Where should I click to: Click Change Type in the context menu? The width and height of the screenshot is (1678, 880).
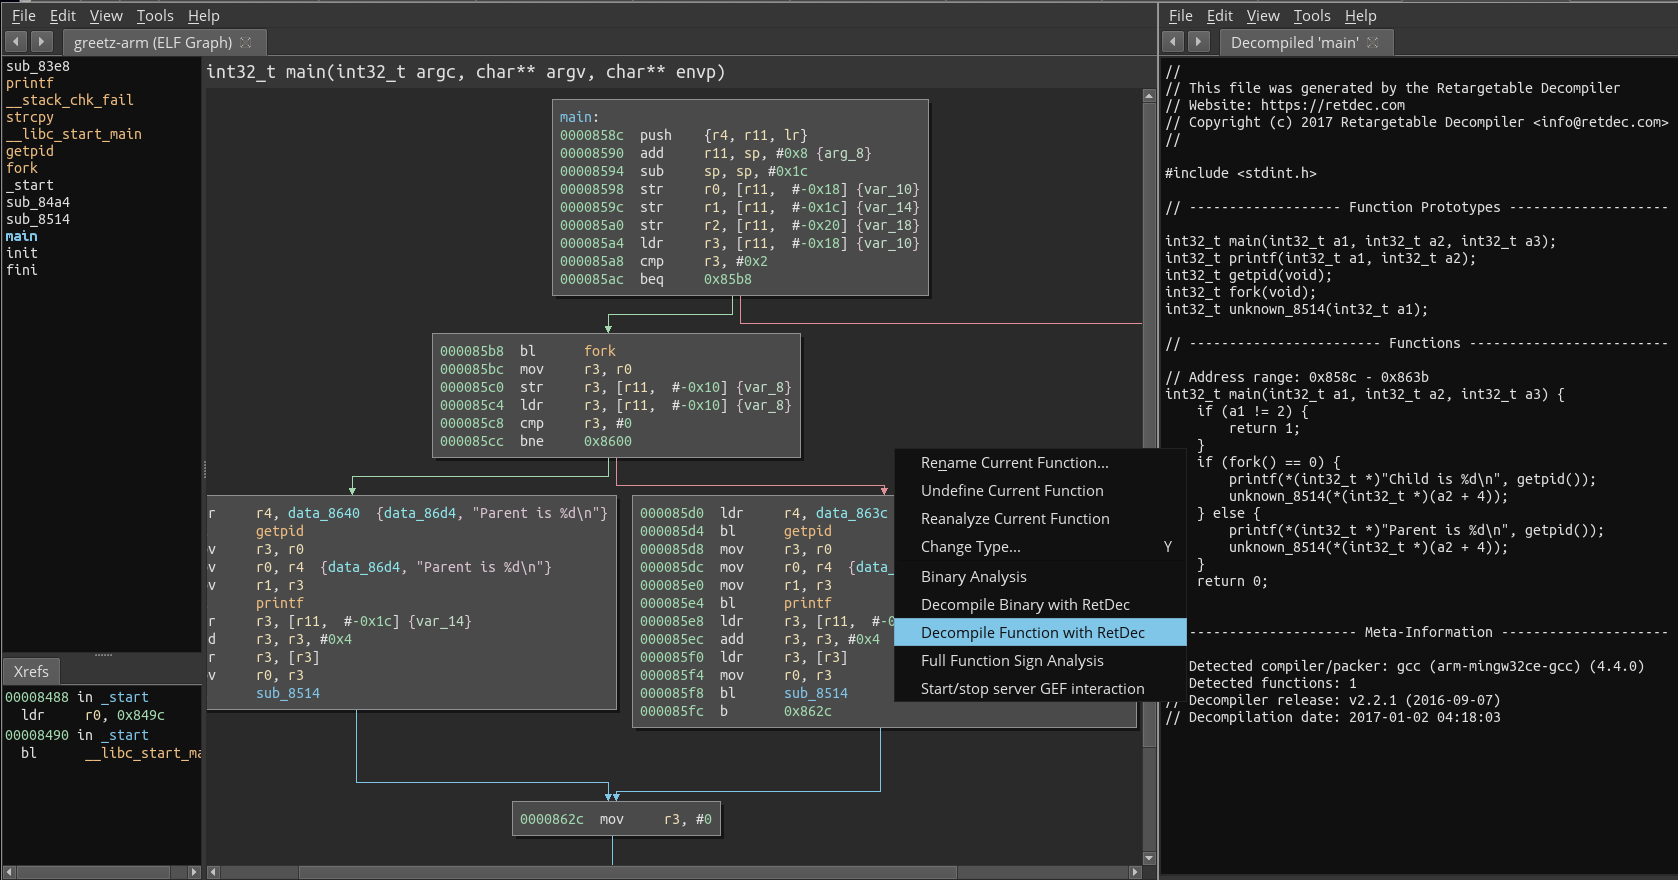[970, 547]
